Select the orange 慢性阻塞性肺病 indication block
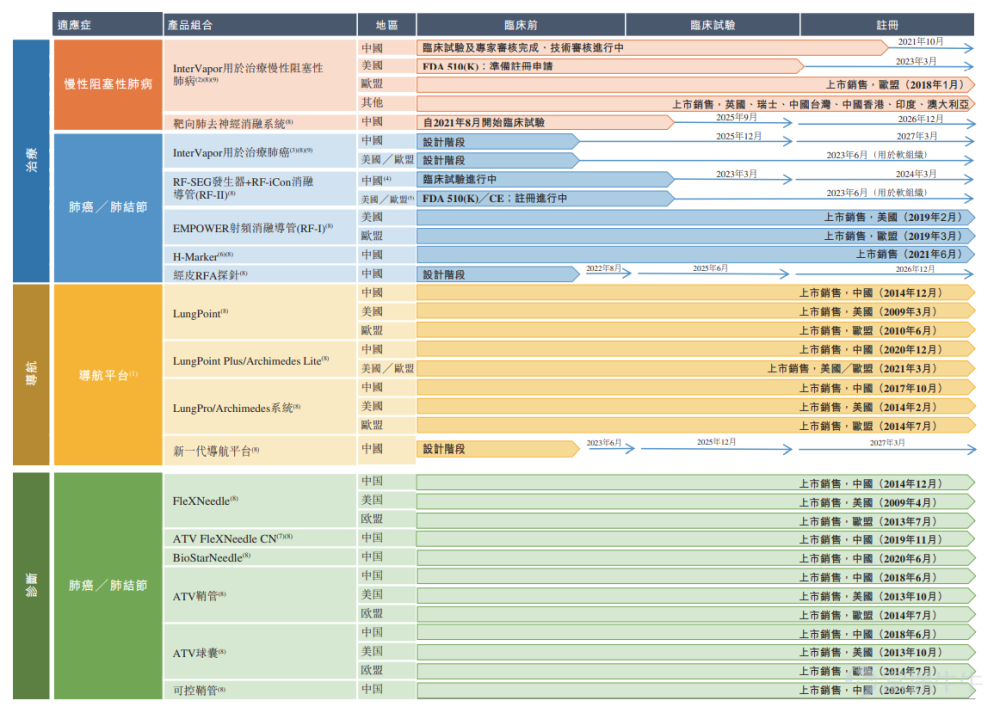The height and width of the screenshot is (713, 1000). click(108, 85)
